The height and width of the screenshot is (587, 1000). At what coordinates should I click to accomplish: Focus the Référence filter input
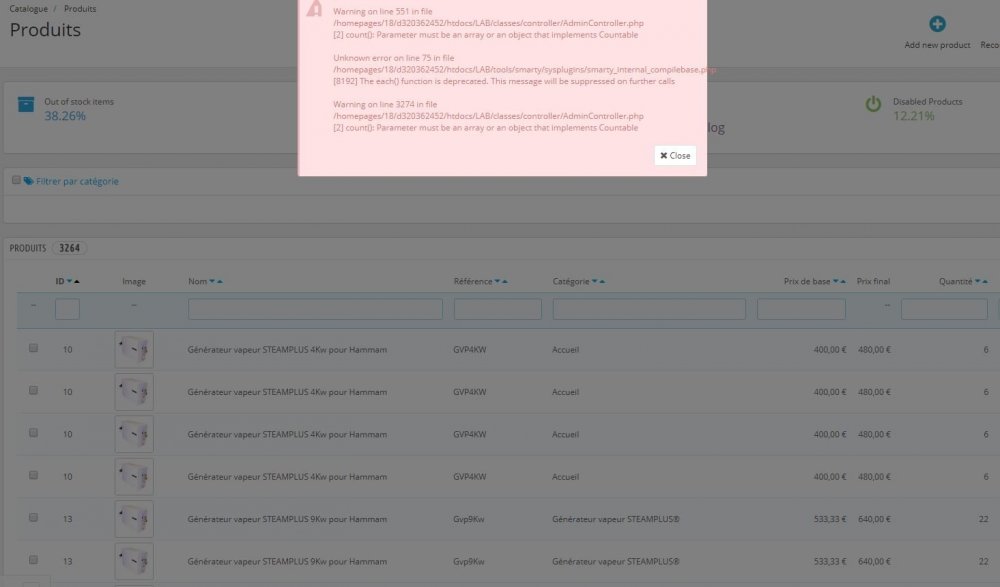coord(497,309)
